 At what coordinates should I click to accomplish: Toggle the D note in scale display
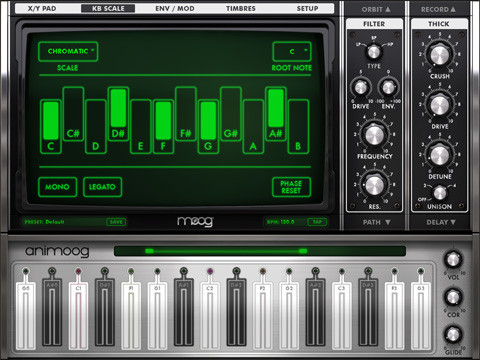coord(96,126)
